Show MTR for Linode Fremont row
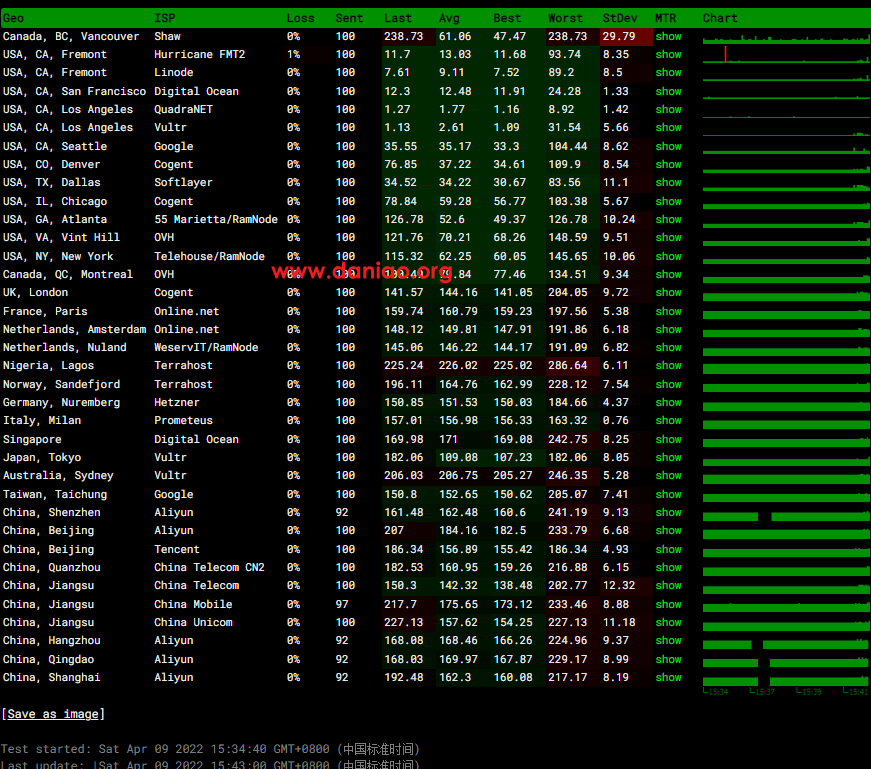The height and width of the screenshot is (769, 871). coord(668,73)
